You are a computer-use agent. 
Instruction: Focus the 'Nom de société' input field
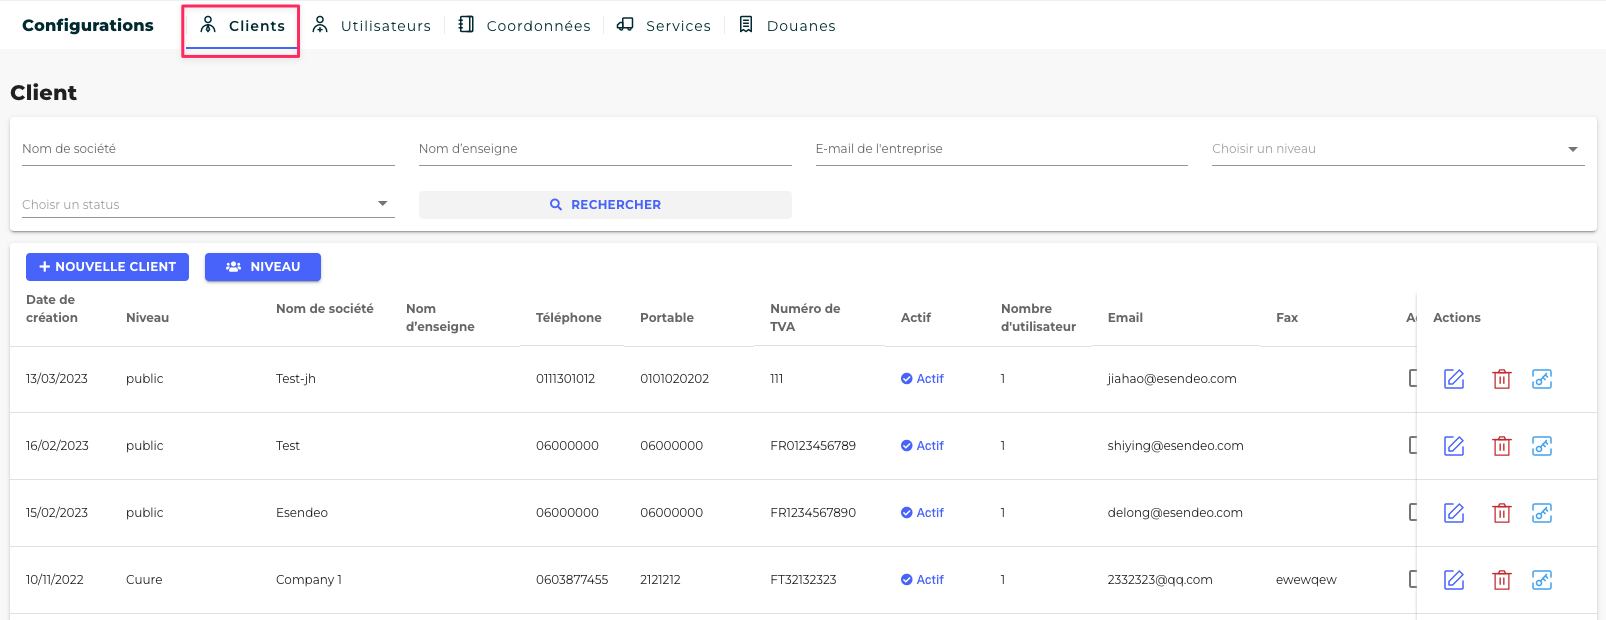tap(208, 149)
